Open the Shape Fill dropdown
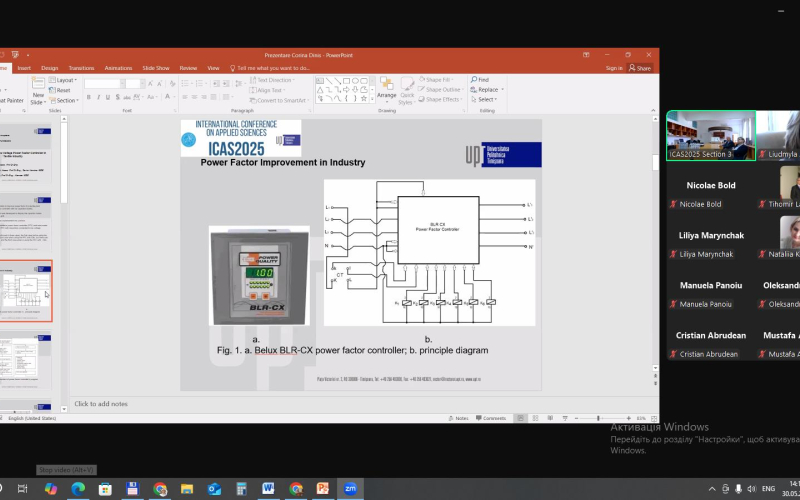 [436, 80]
